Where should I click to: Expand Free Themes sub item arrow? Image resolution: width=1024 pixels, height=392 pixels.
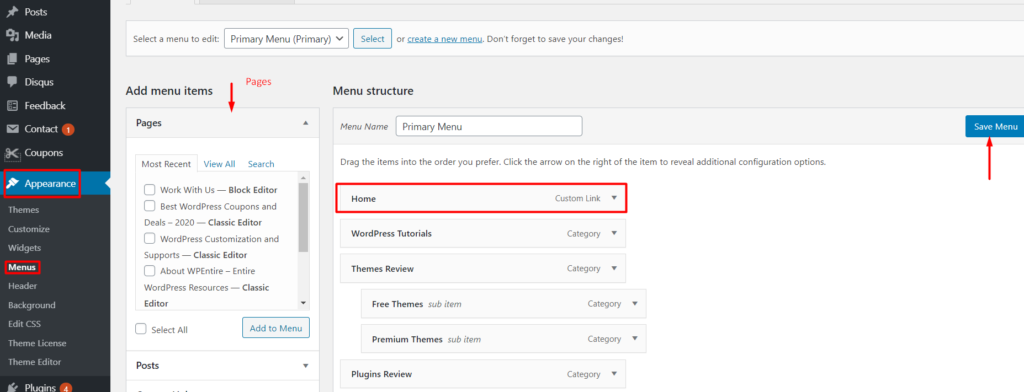click(635, 304)
